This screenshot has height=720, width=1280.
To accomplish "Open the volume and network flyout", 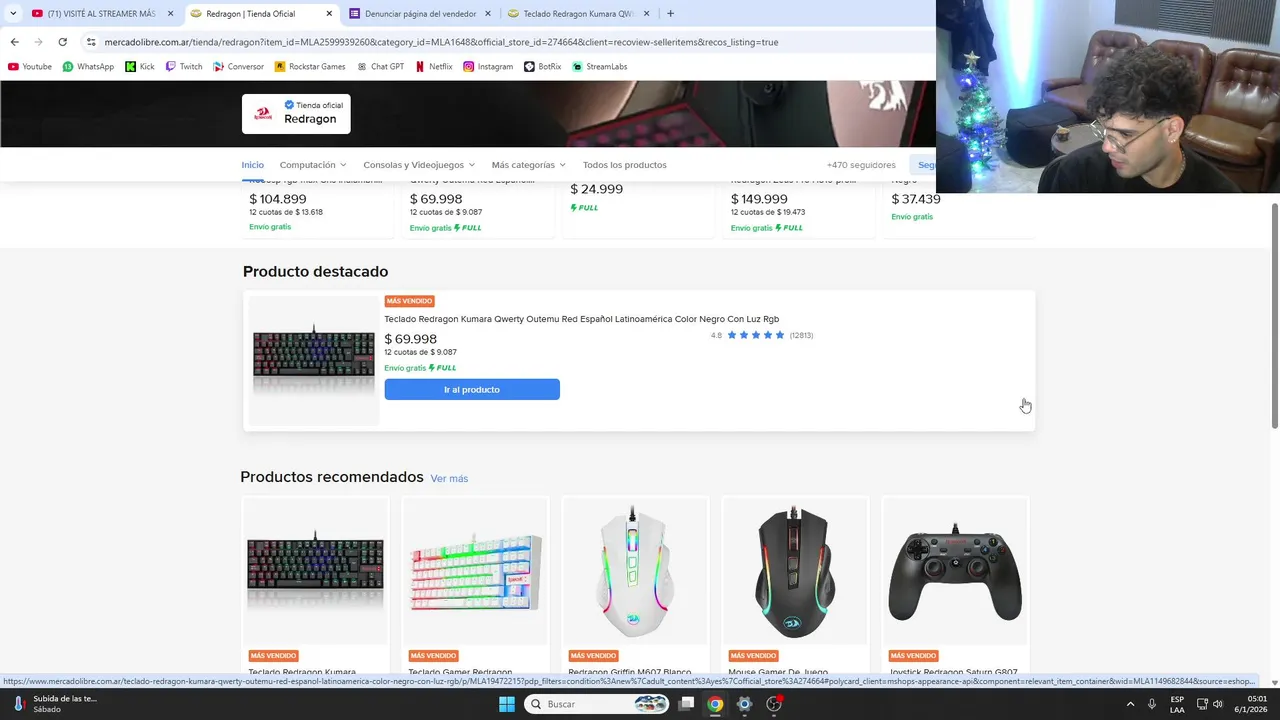I will coord(1212,704).
